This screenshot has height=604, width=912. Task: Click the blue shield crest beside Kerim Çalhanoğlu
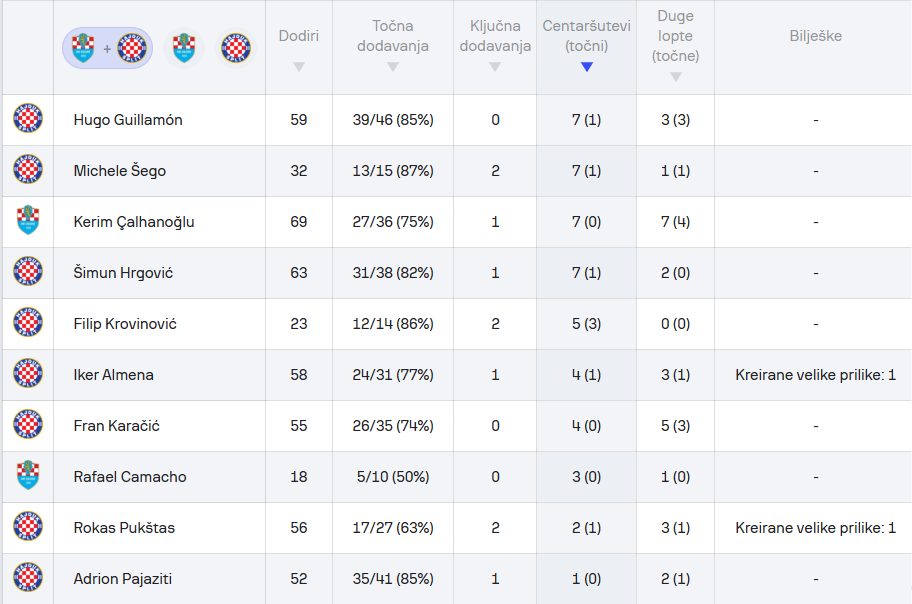click(x=28, y=222)
